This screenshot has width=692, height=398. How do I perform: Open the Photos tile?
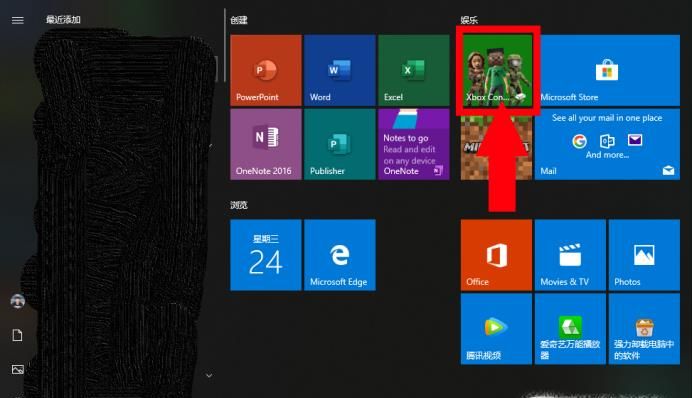pos(644,255)
